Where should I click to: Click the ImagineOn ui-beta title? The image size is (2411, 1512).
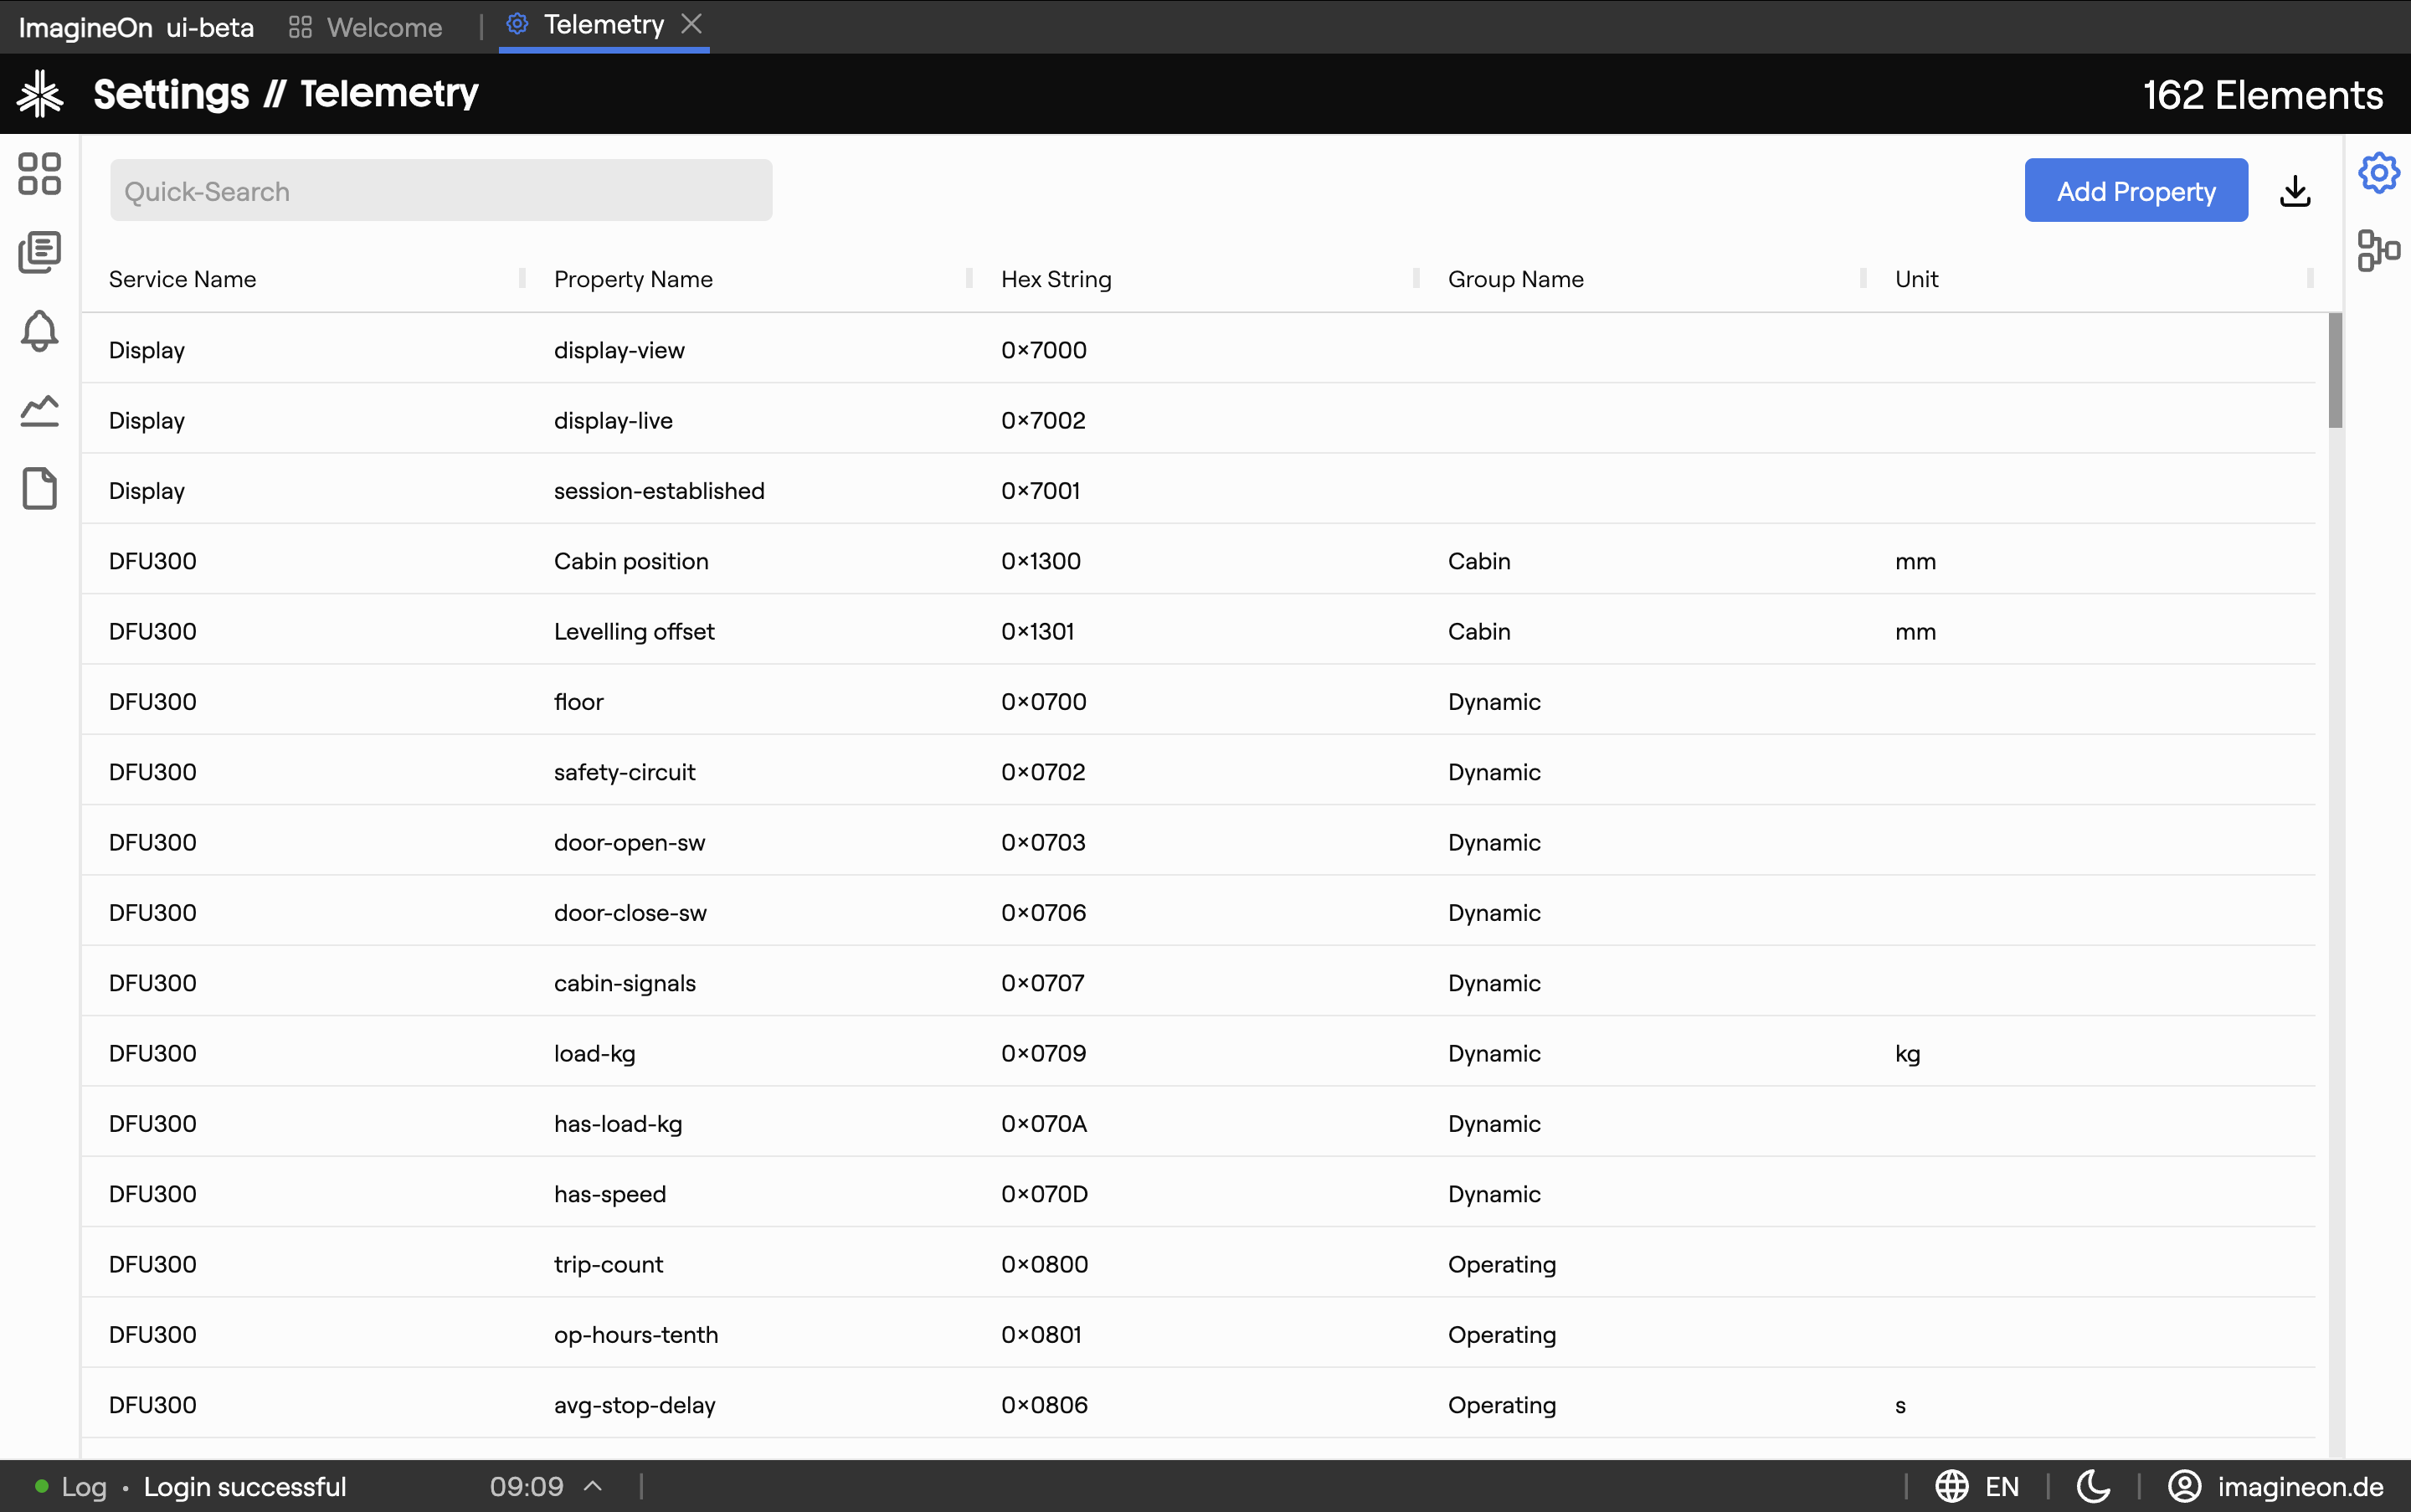[136, 27]
